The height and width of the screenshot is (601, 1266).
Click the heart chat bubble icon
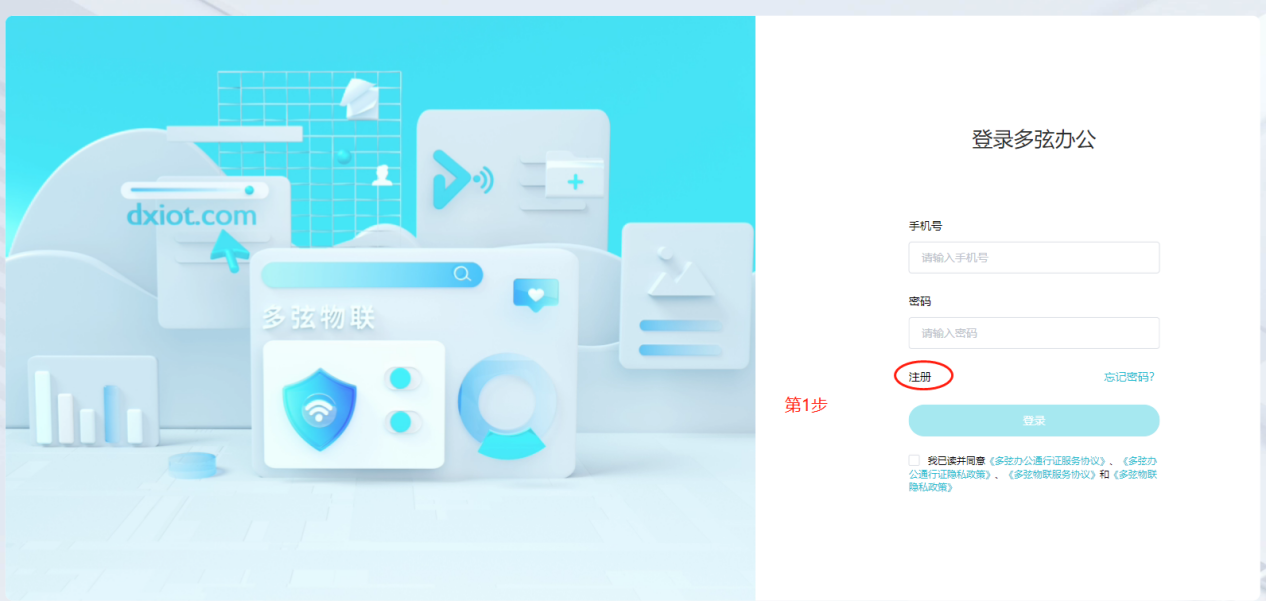click(x=536, y=295)
